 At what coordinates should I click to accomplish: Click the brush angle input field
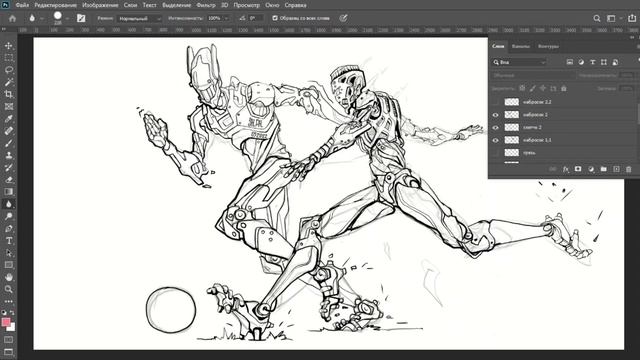(x=256, y=18)
